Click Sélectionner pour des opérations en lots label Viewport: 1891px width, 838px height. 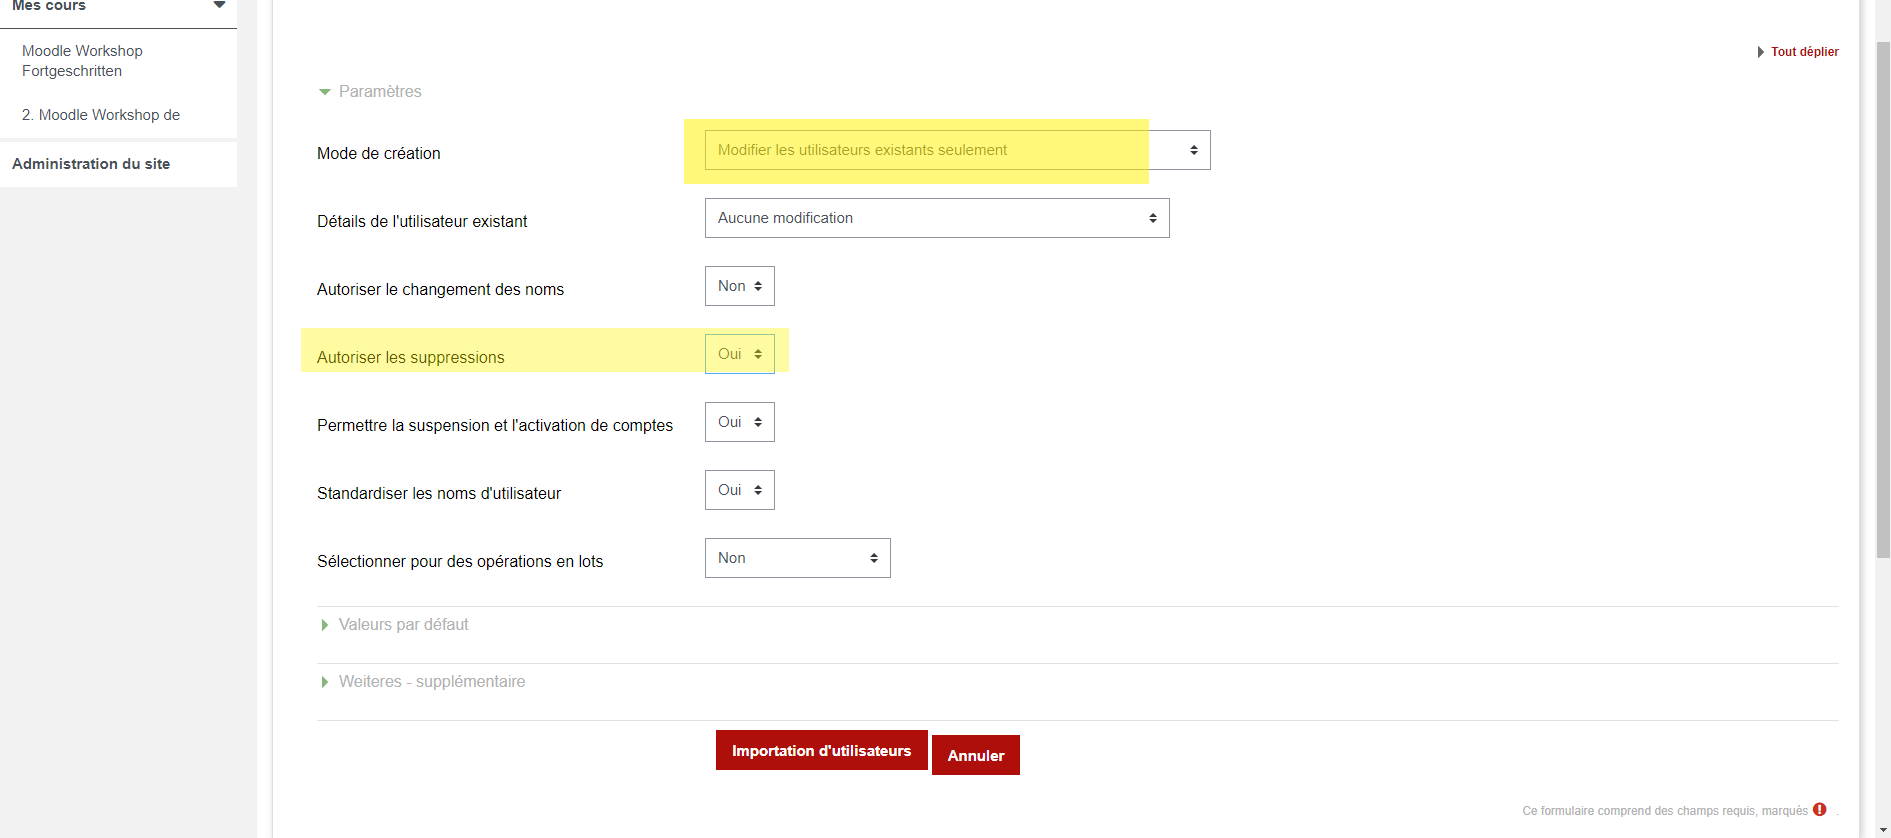pyautogui.click(x=460, y=561)
